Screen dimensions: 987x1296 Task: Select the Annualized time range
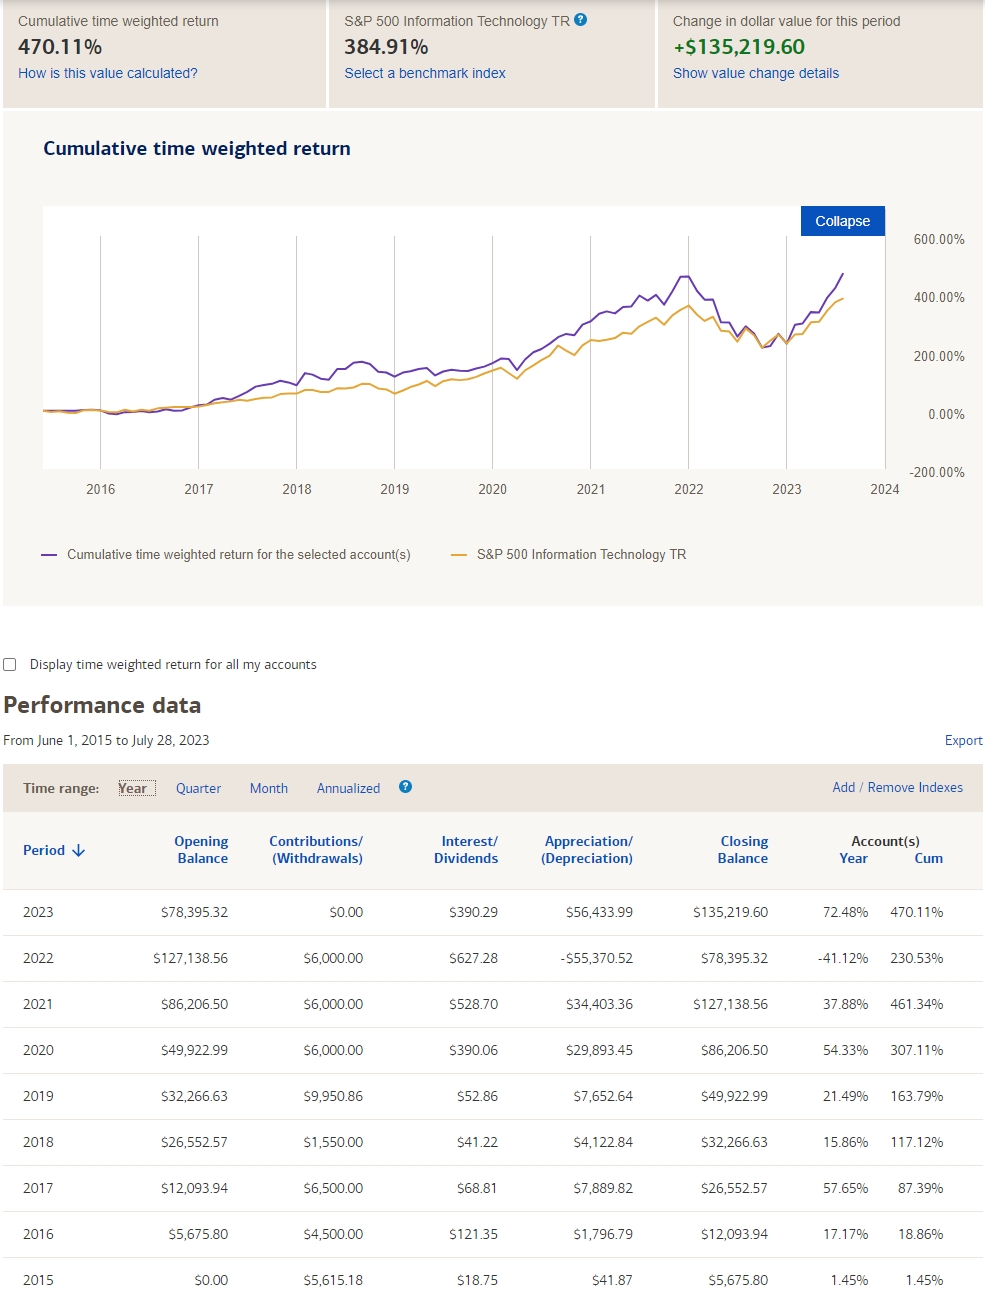point(348,788)
